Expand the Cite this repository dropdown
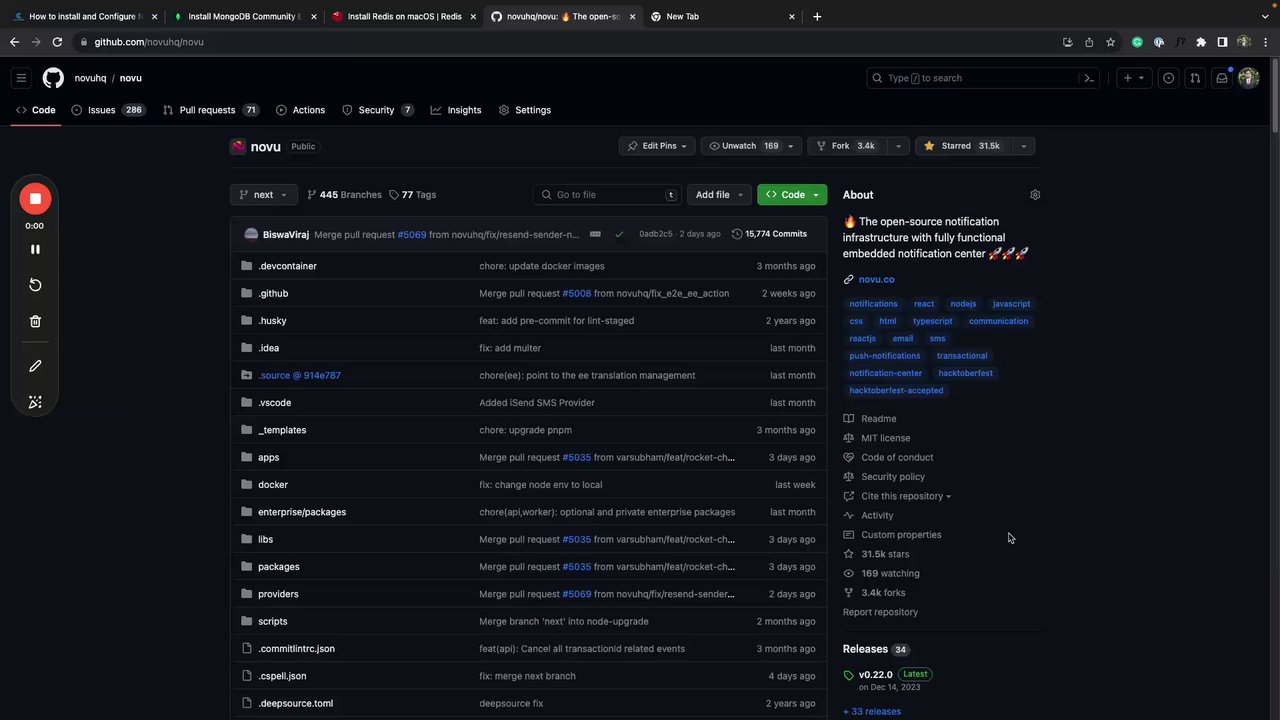The height and width of the screenshot is (720, 1280). 906,496
